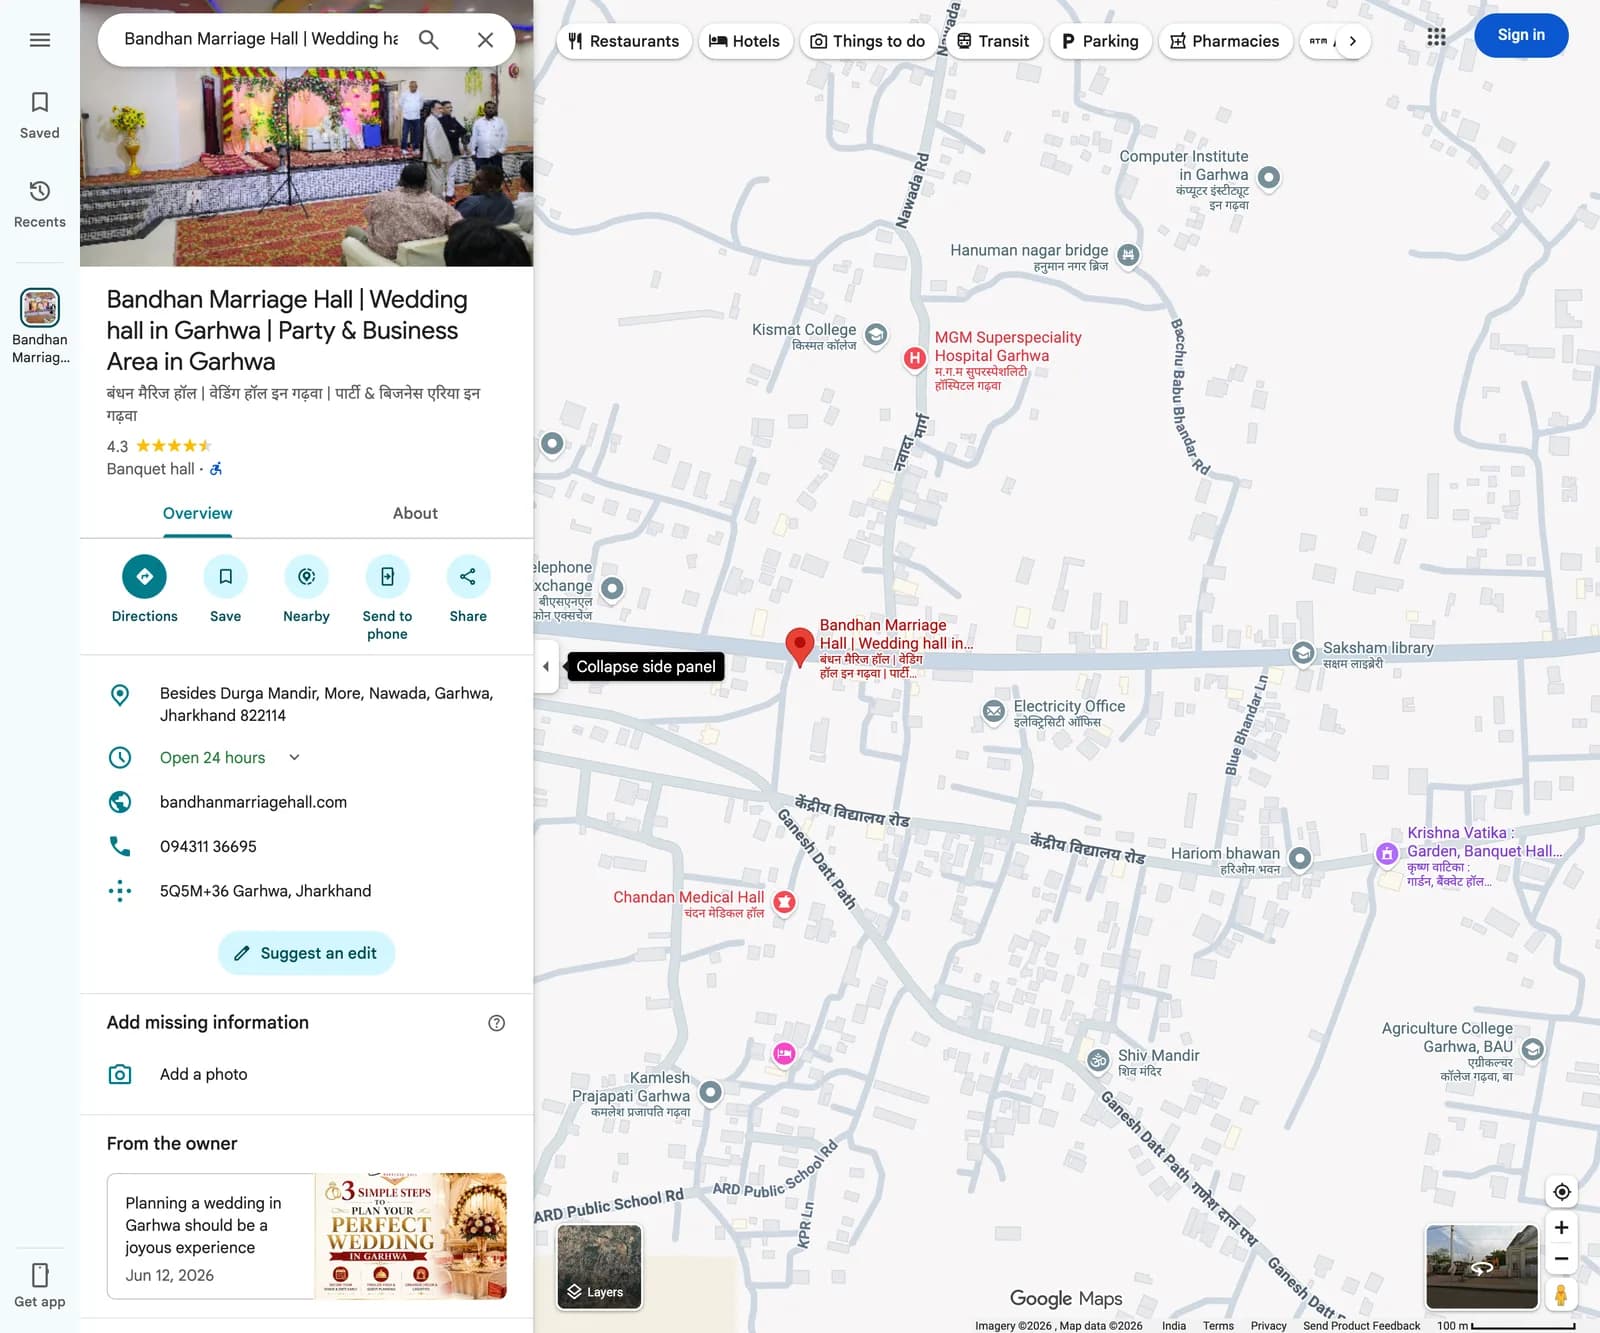Open the hamburger main menu
This screenshot has height=1333, width=1600.
(x=40, y=40)
